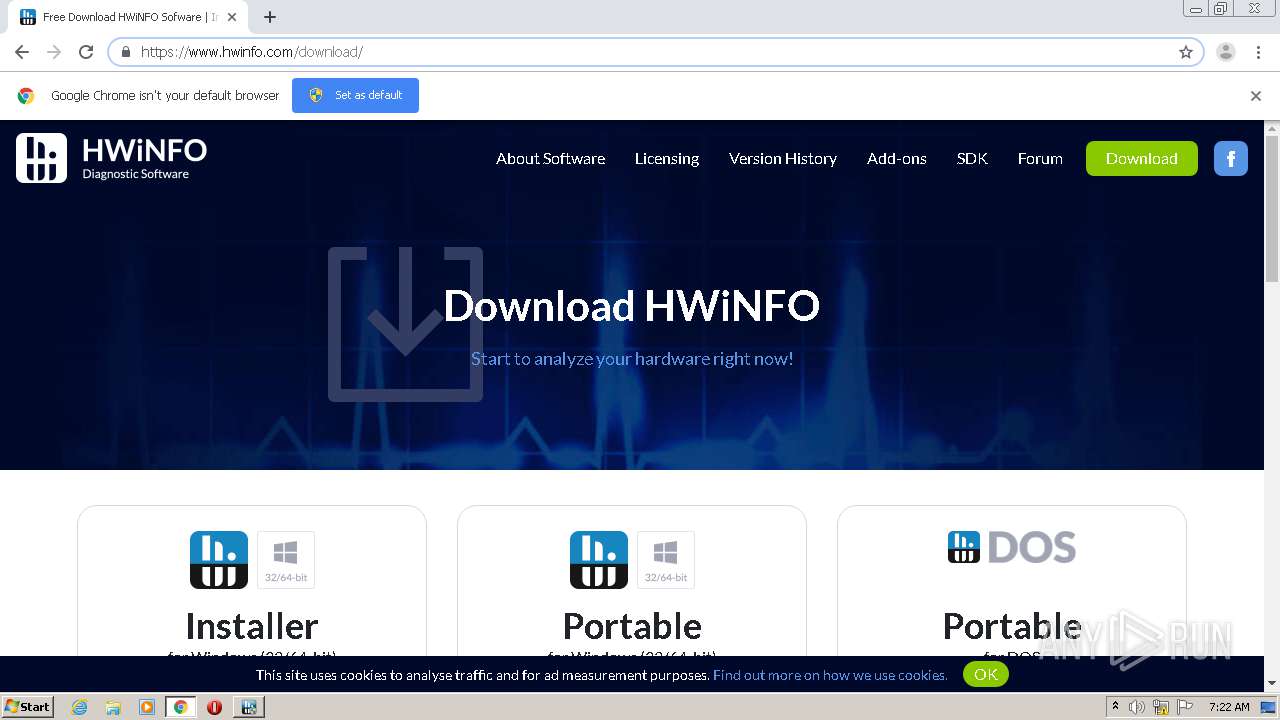Open the Chrome profile avatar icon
Screen dimensions: 1280x720
click(x=1226, y=52)
